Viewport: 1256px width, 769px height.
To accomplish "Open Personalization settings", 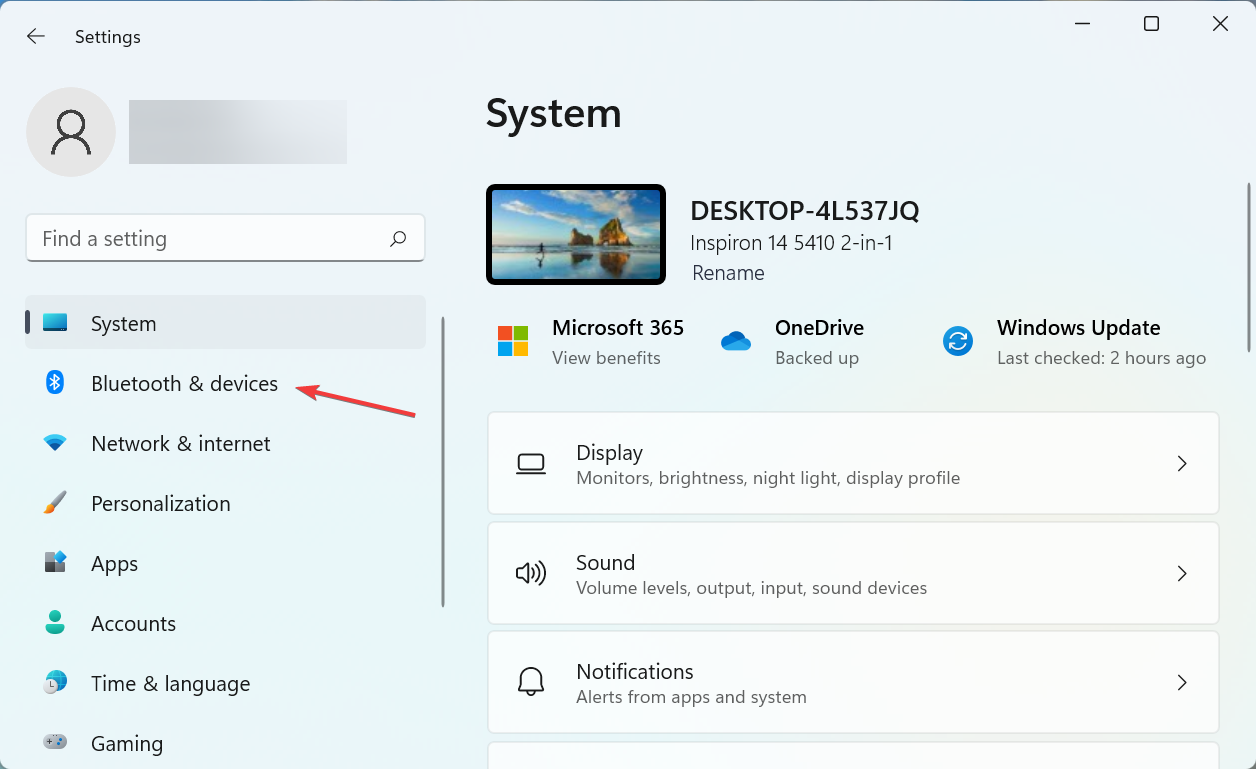I will pyautogui.click(x=226, y=503).
